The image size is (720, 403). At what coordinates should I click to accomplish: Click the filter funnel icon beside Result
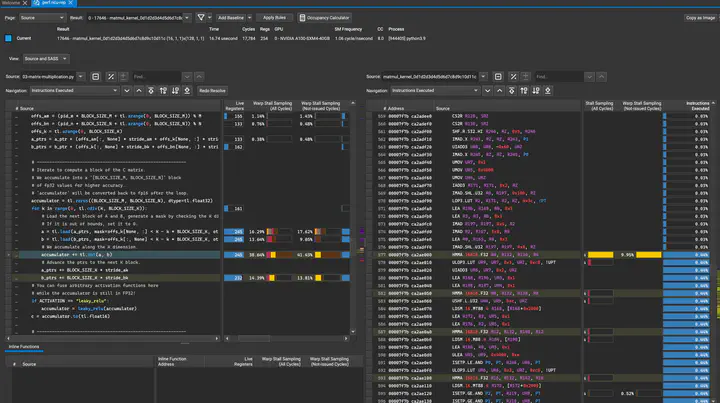(201, 17)
